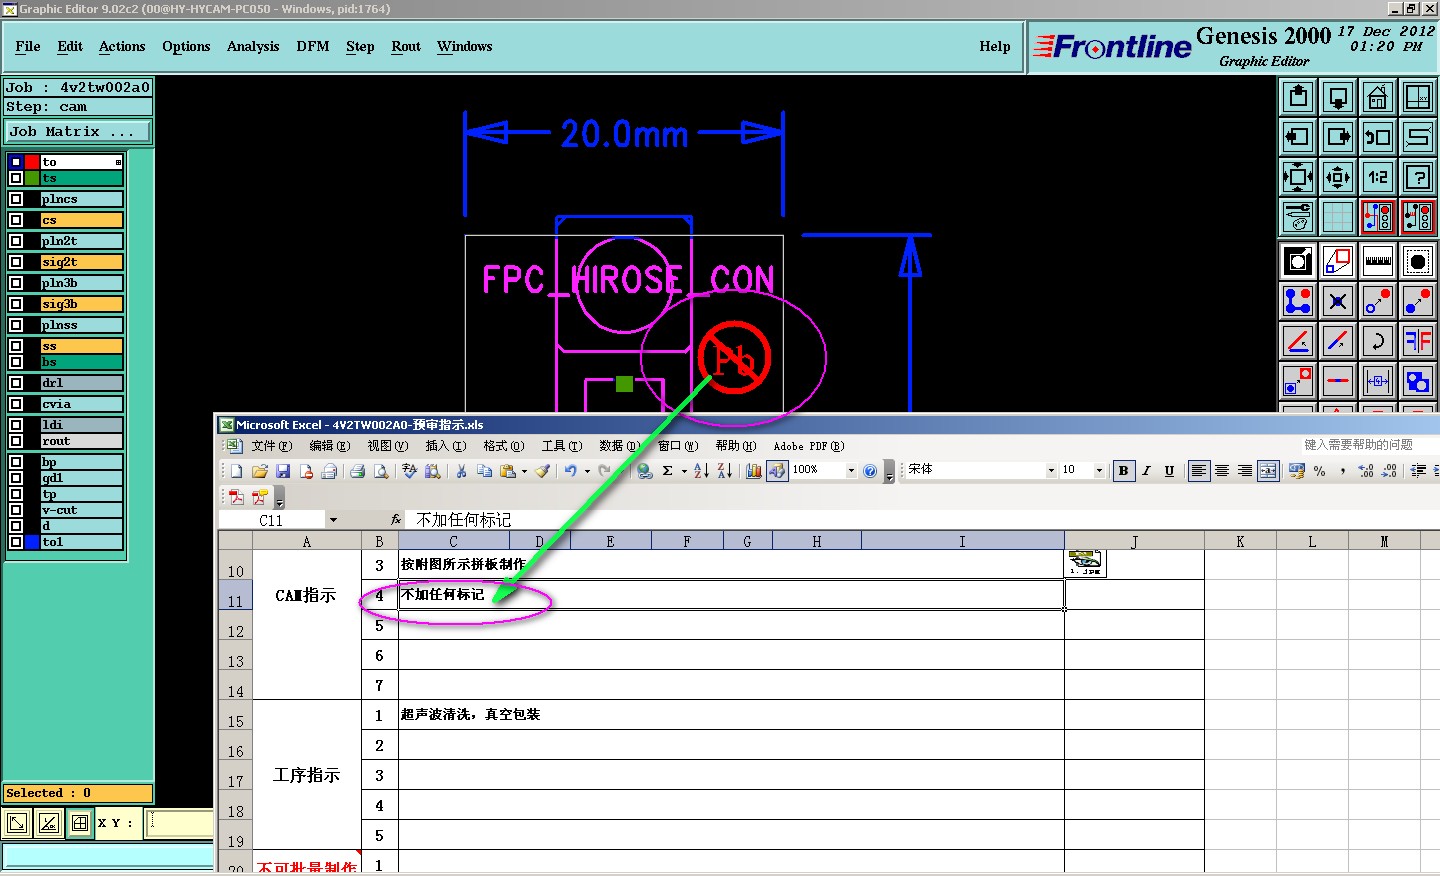This screenshot has height=876, width=1440.
Task: Select the angle line tool icon
Action: 1298,341
